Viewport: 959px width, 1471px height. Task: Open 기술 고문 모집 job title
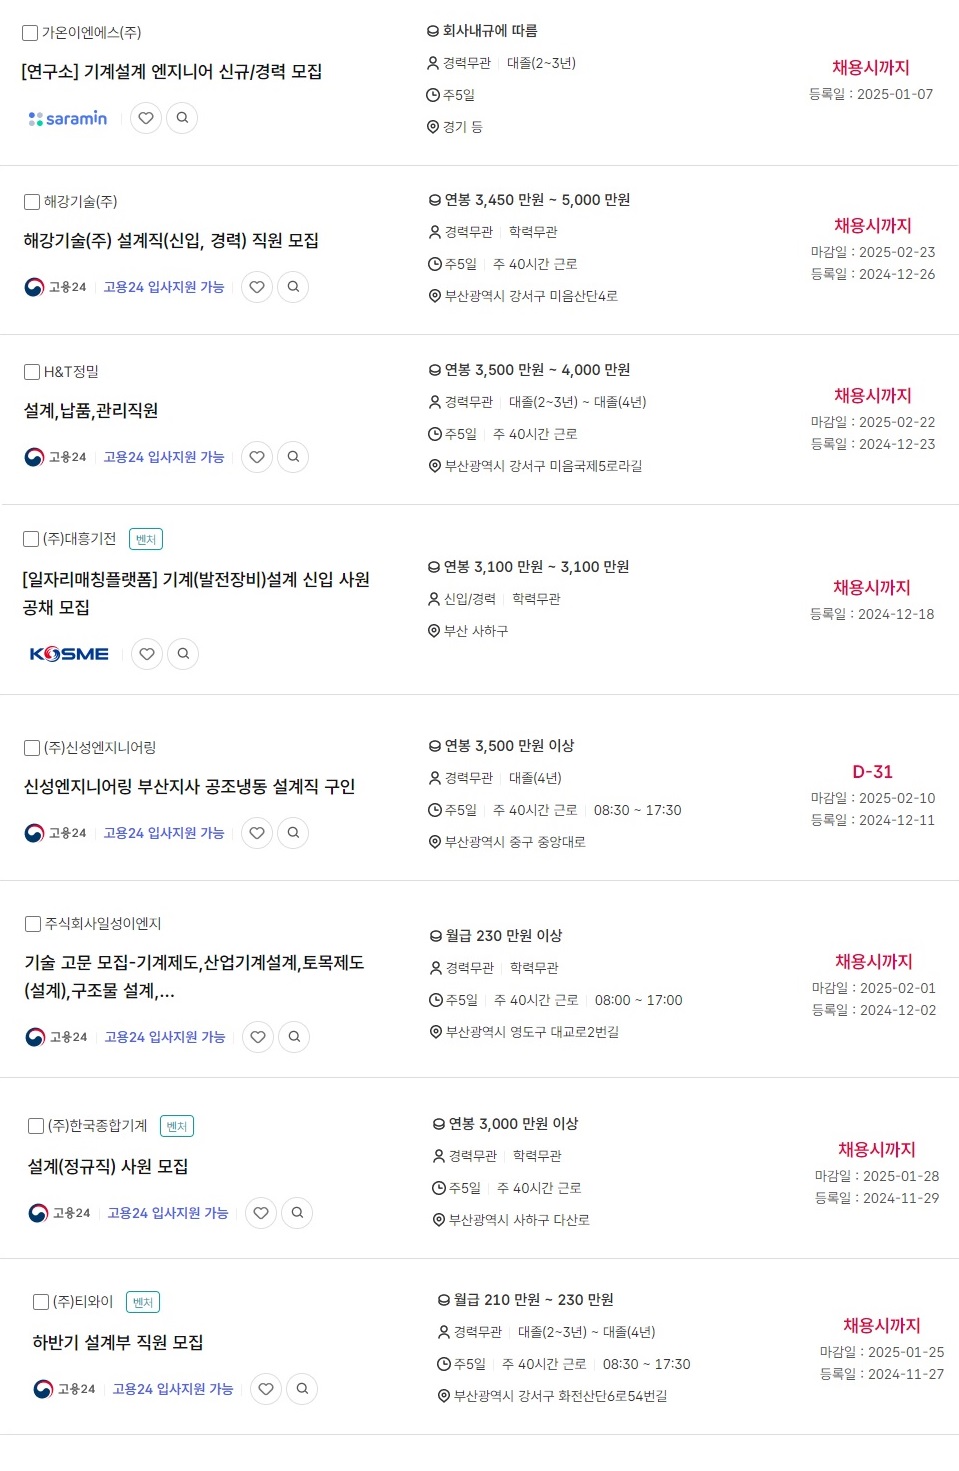point(195,977)
